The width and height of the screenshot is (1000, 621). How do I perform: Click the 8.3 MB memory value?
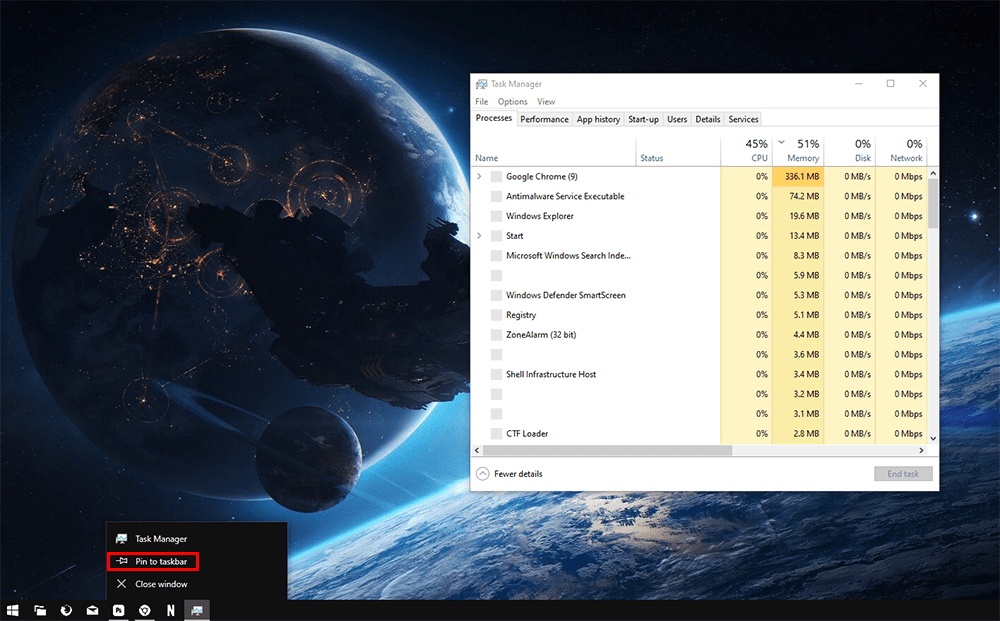[806, 256]
